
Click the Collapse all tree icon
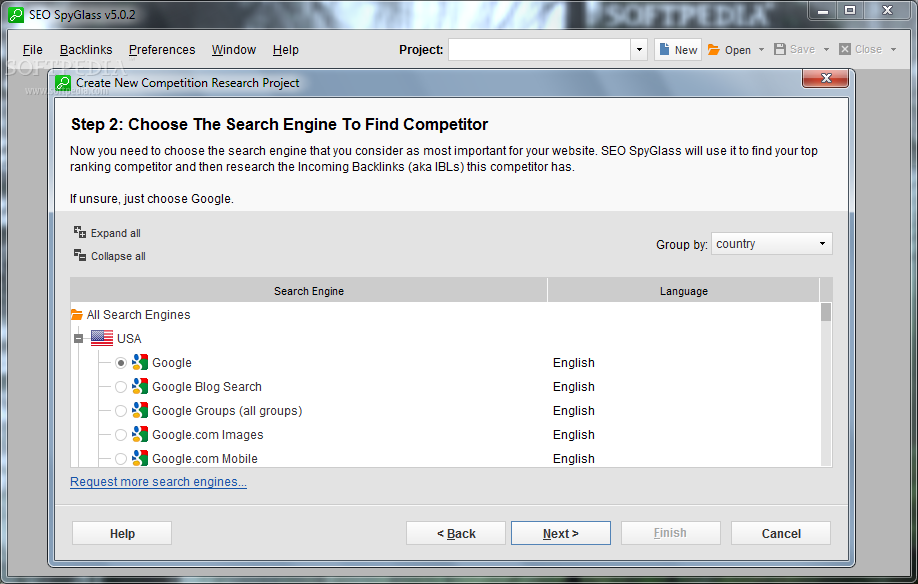click(80, 255)
